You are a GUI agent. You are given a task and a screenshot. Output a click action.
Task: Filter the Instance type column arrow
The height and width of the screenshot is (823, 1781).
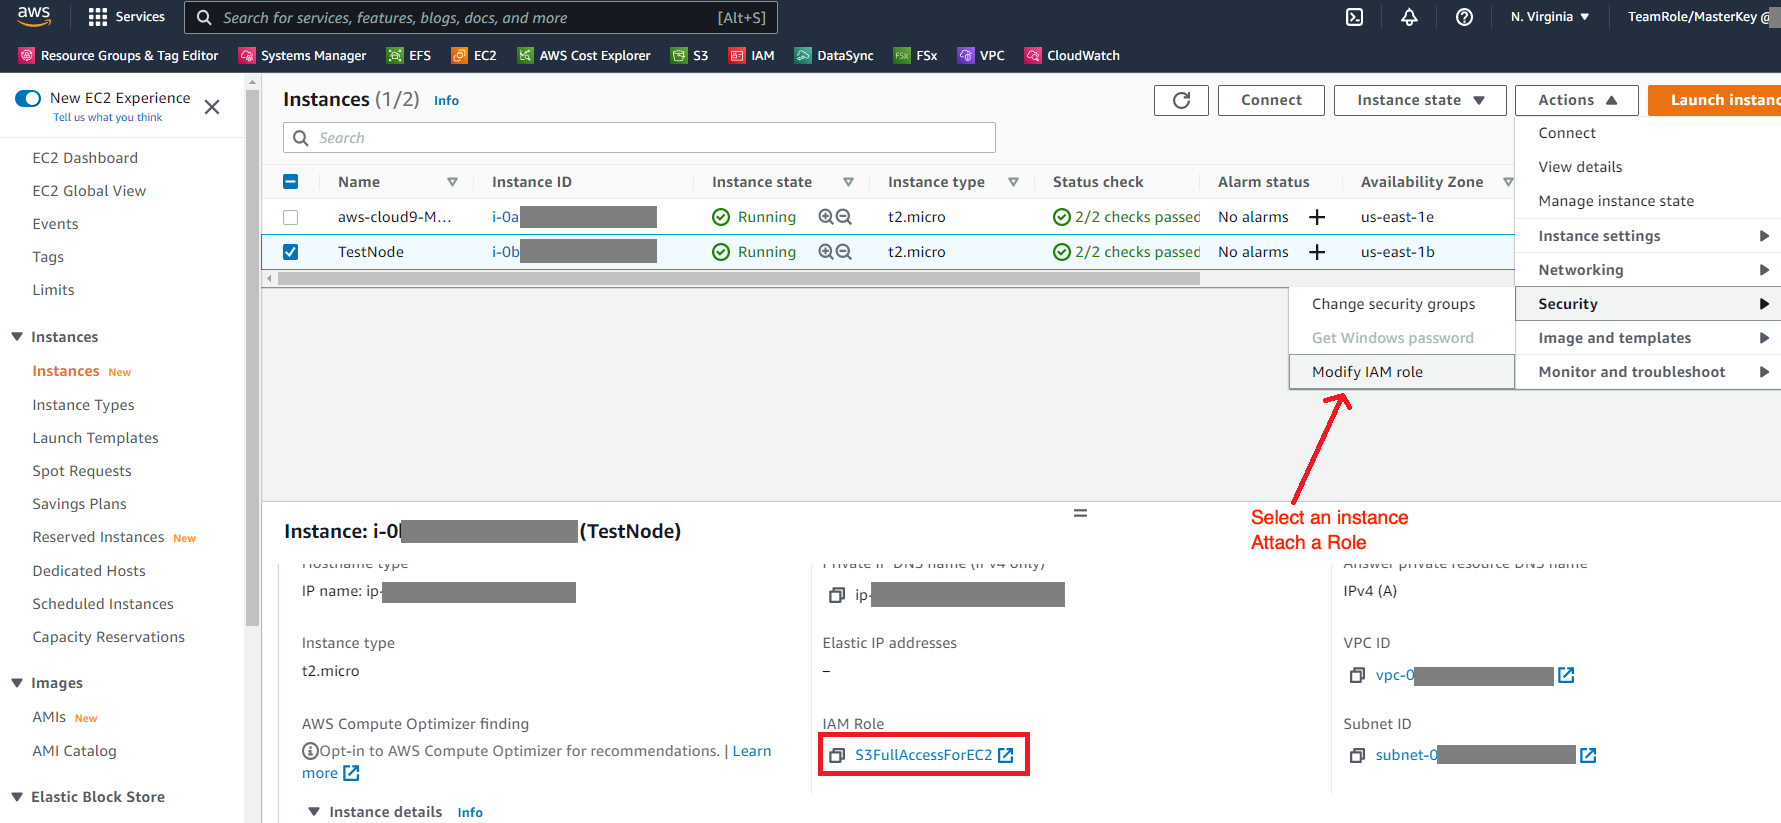coord(1013,182)
